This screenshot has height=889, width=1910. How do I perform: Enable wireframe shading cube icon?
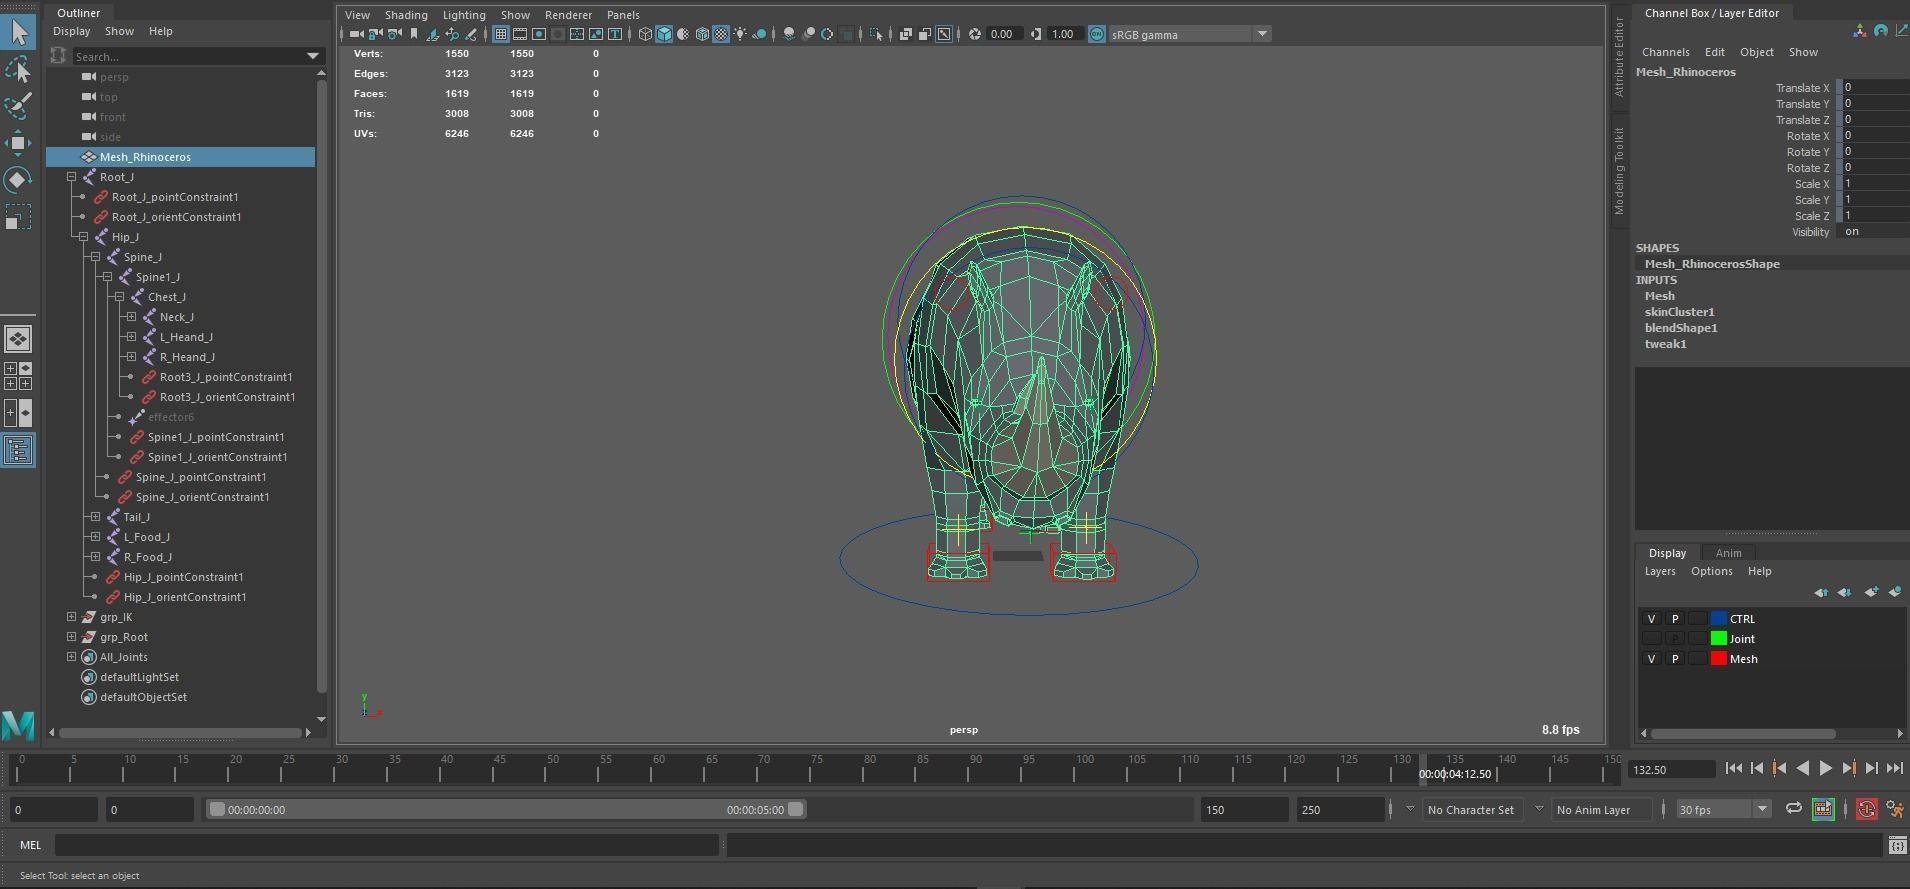click(x=645, y=34)
